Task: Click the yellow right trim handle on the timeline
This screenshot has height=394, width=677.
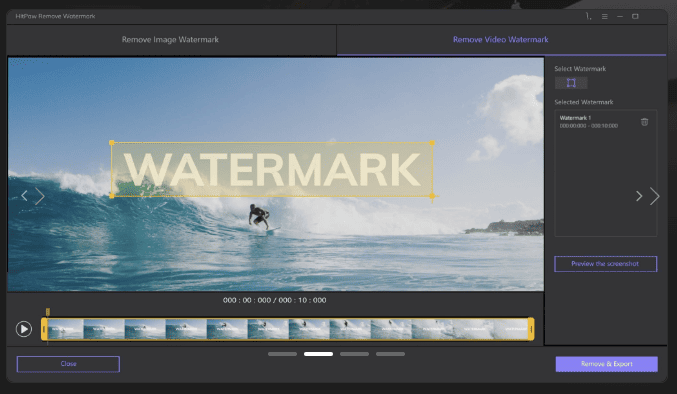Action: tap(531, 329)
